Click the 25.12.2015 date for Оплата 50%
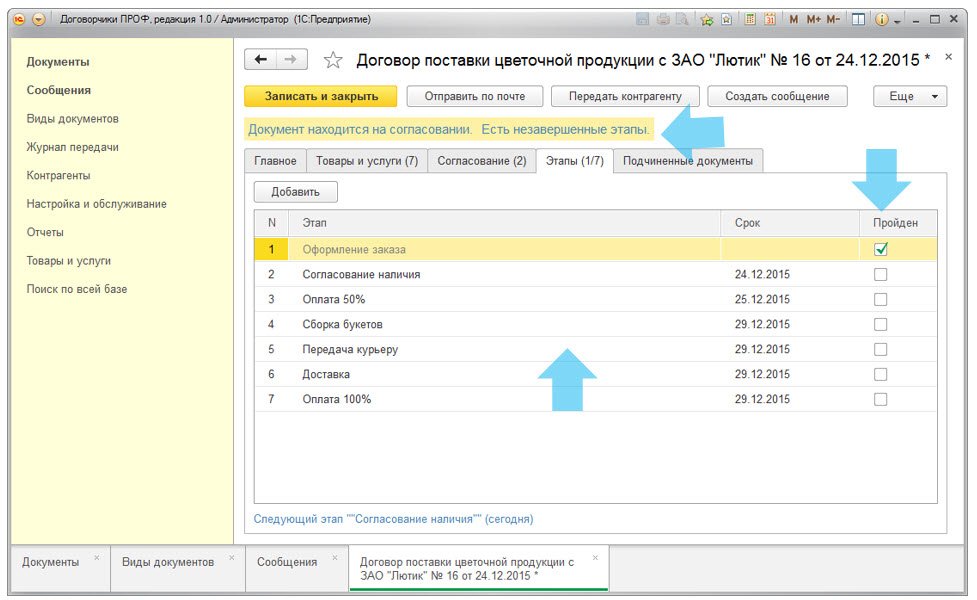 (762, 299)
